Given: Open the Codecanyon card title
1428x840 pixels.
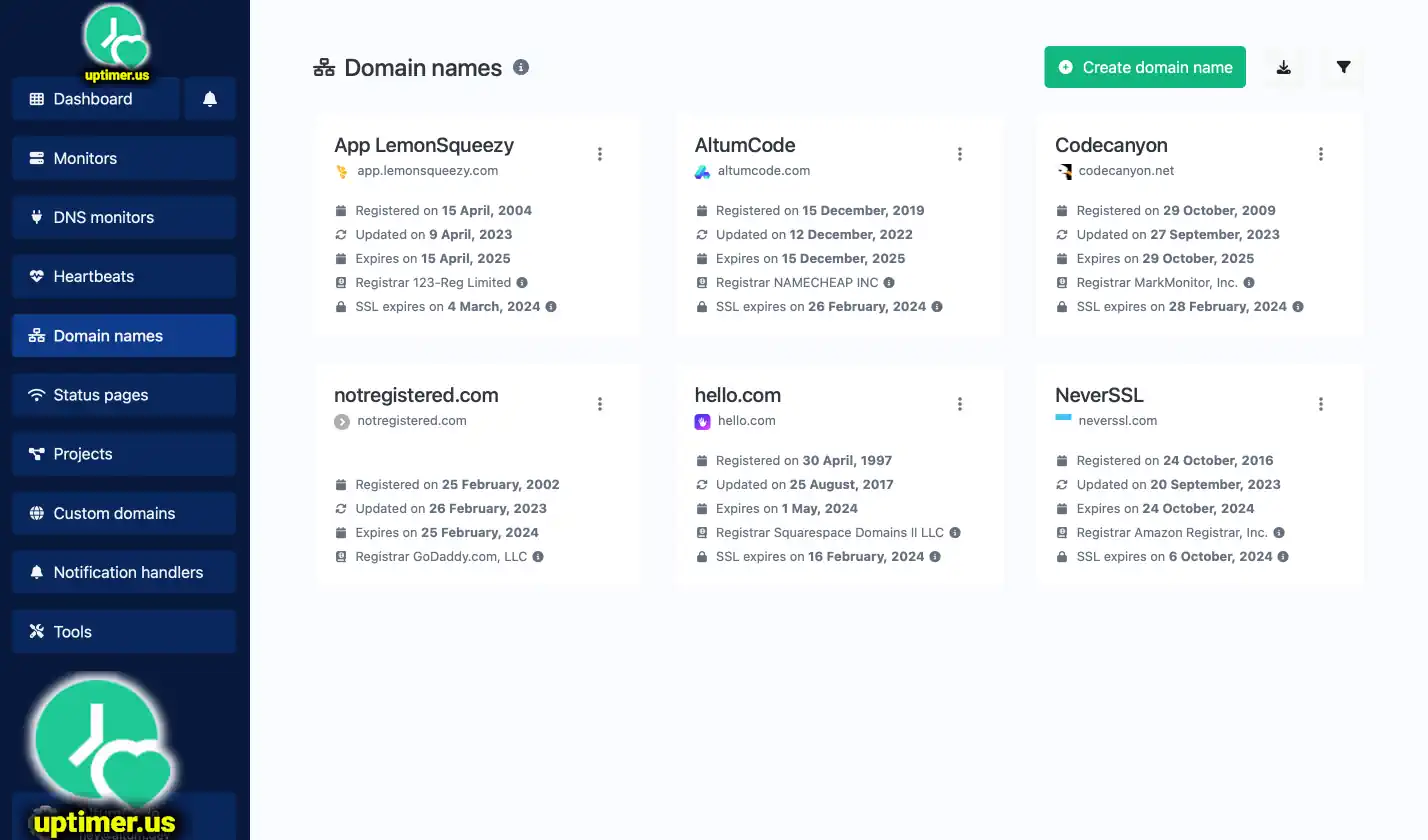Looking at the screenshot, I should pyautogui.click(x=1111, y=145).
